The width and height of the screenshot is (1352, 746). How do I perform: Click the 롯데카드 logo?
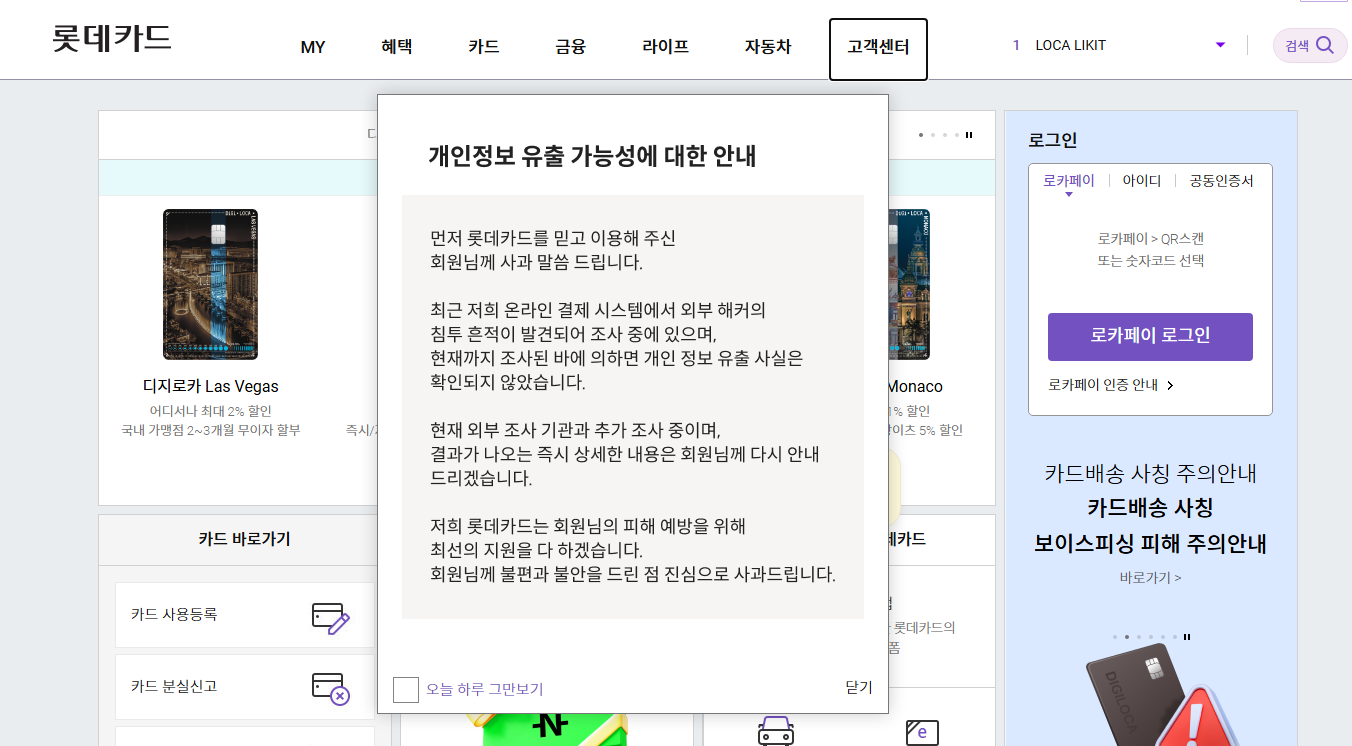pos(112,39)
